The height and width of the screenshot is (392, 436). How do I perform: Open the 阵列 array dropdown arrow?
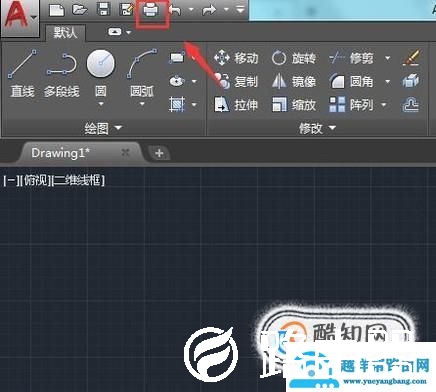[383, 105]
